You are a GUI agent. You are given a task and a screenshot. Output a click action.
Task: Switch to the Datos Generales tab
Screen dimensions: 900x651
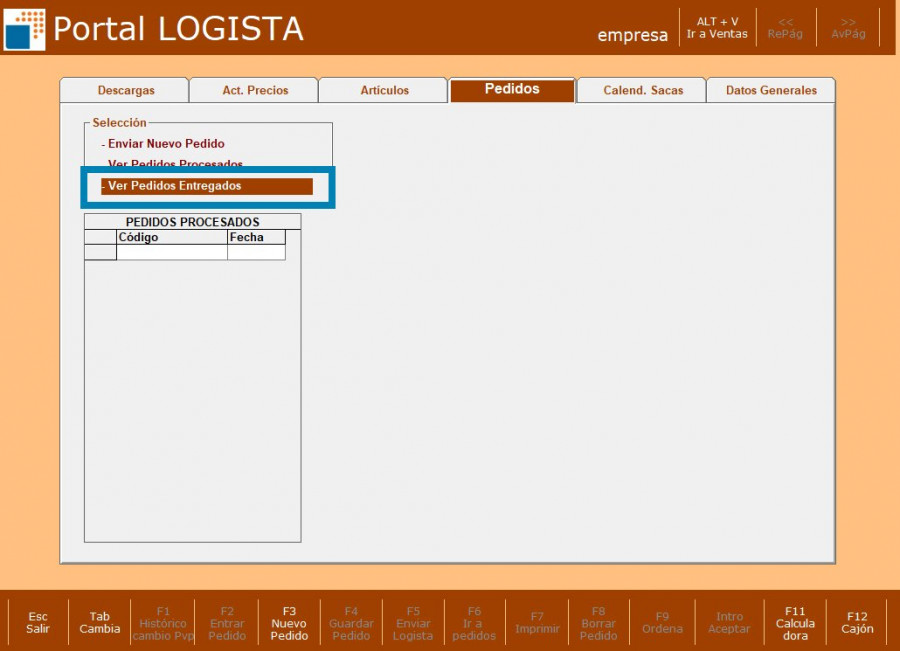coord(771,91)
